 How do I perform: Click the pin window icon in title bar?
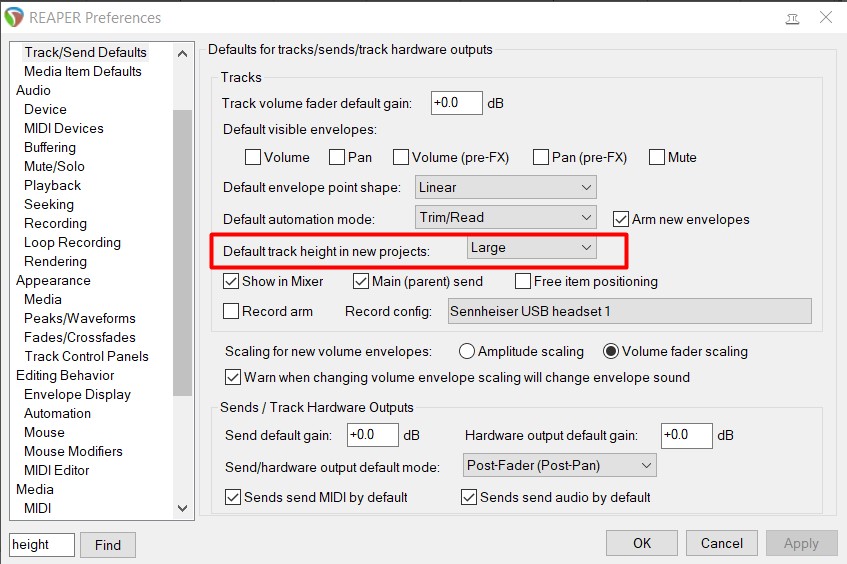(x=792, y=18)
